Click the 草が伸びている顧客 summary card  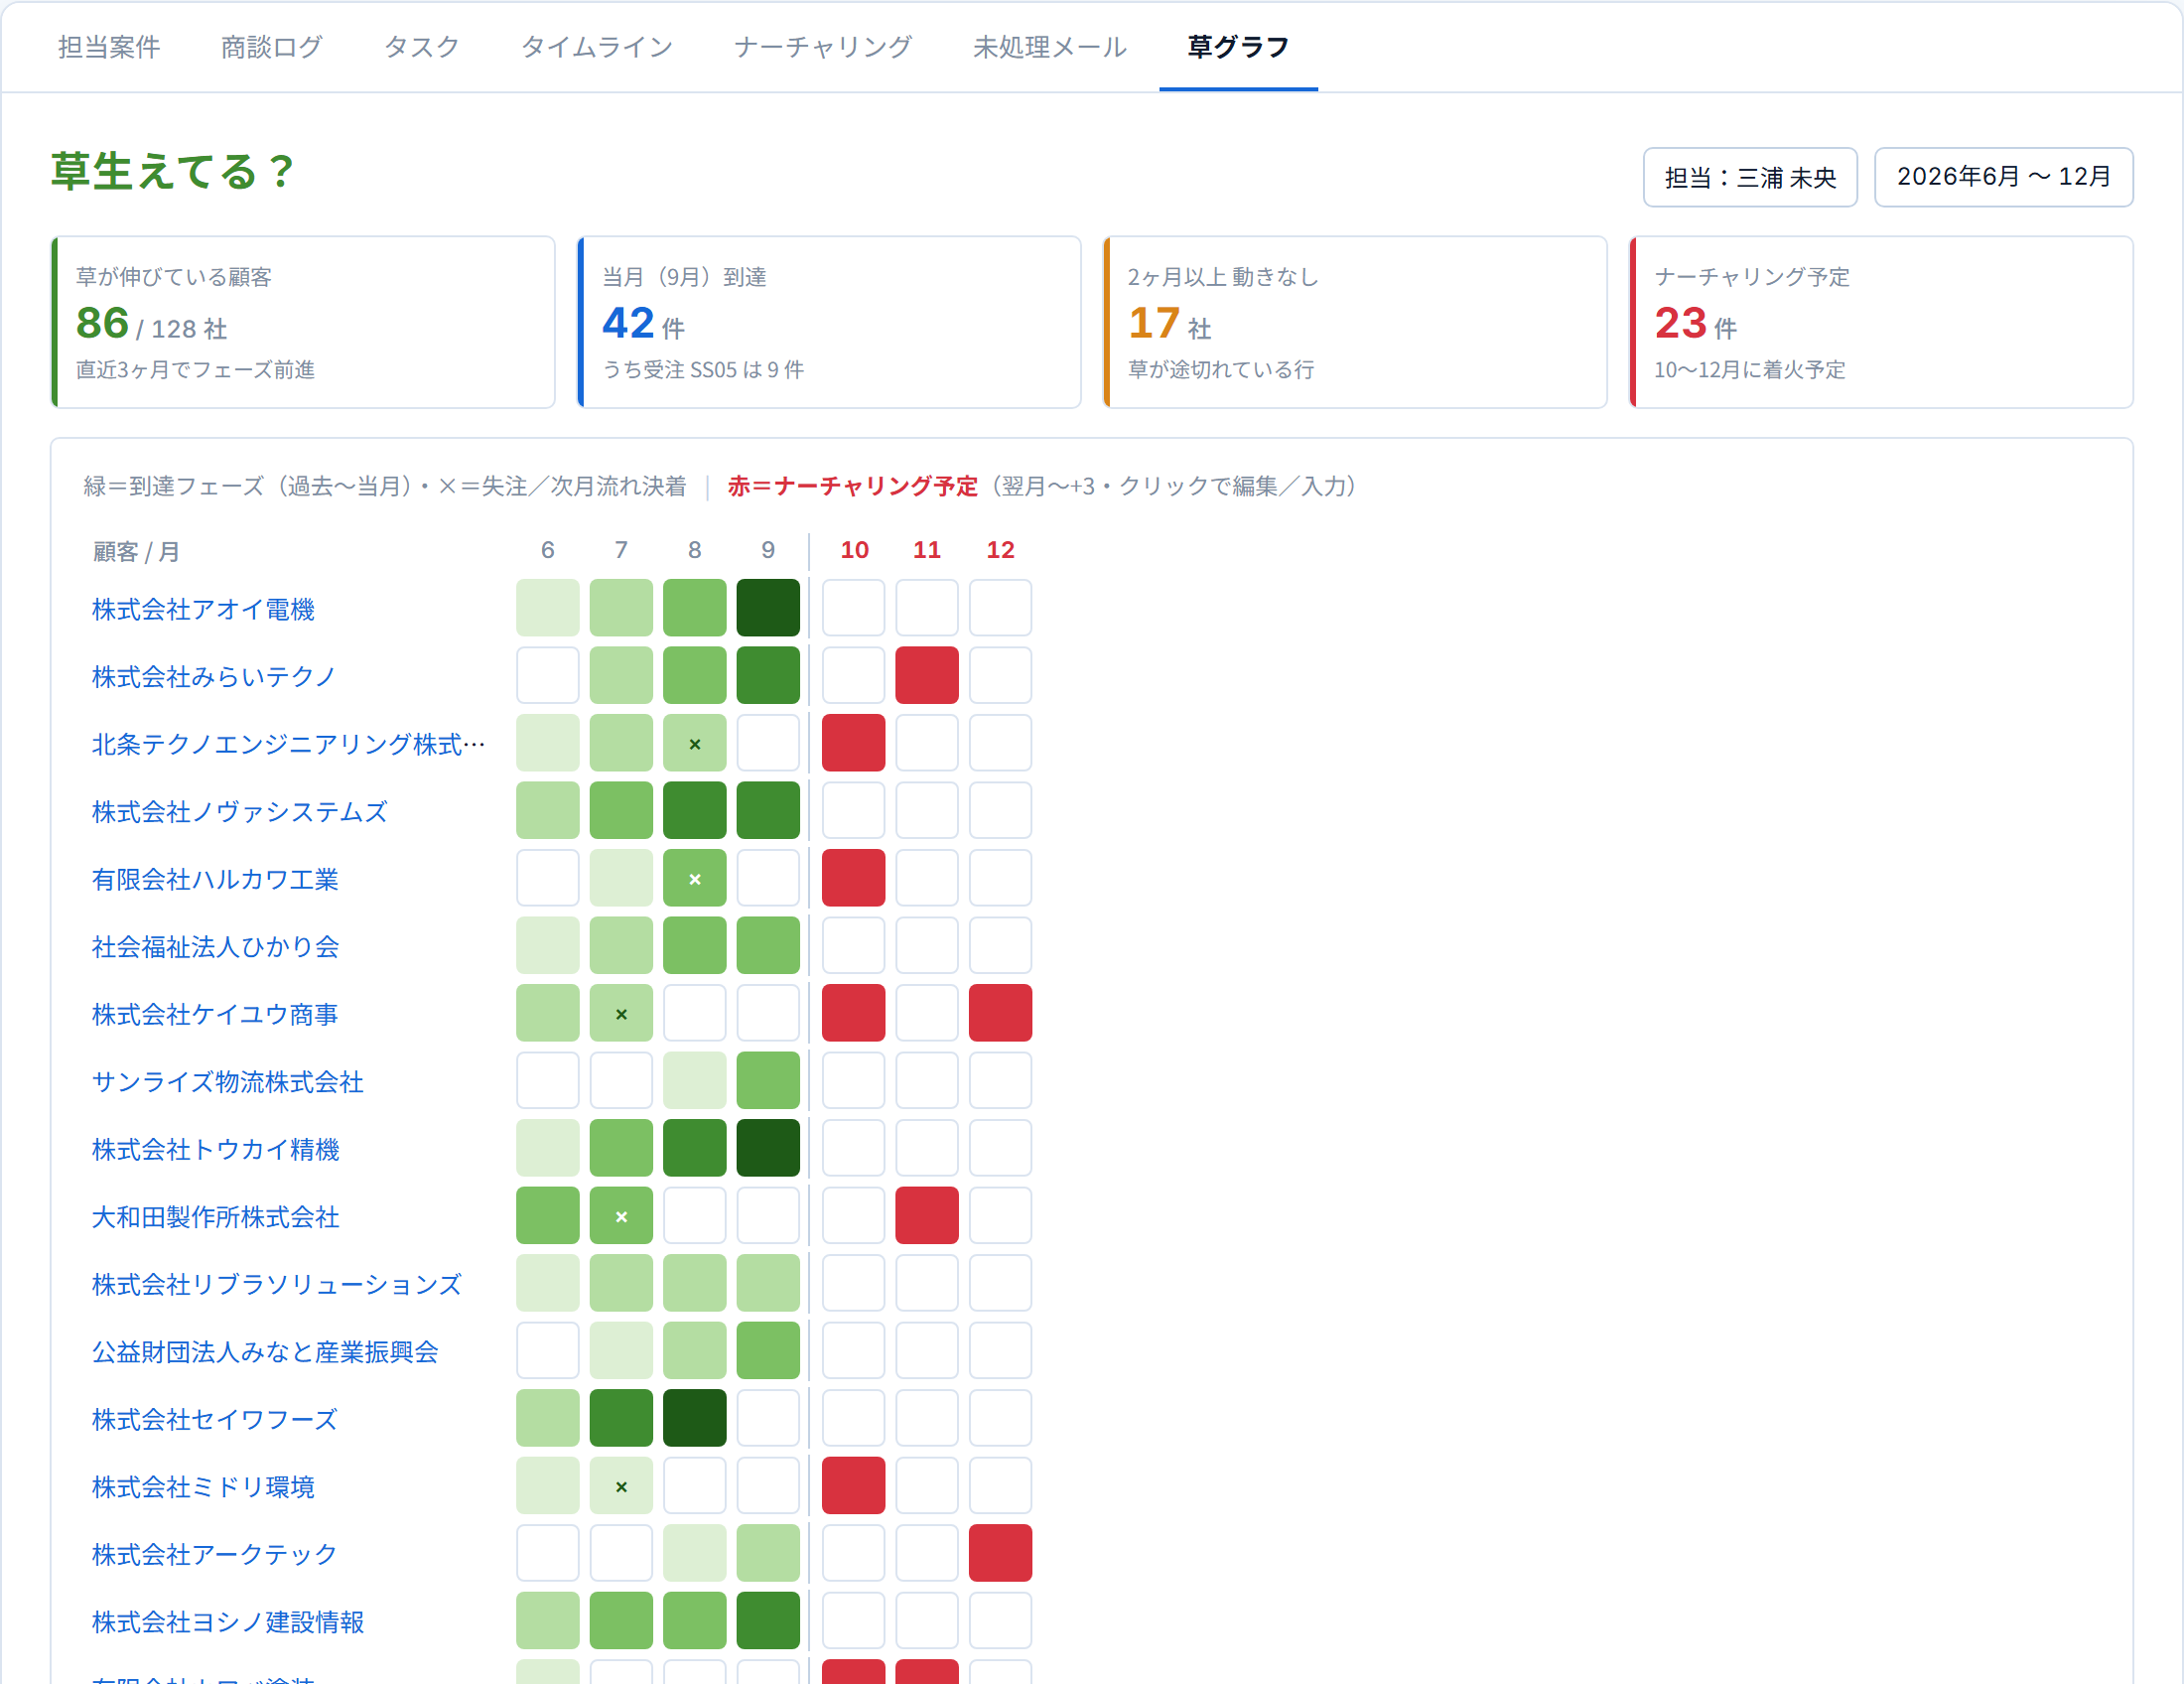pyautogui.click(x=303, y=322)
